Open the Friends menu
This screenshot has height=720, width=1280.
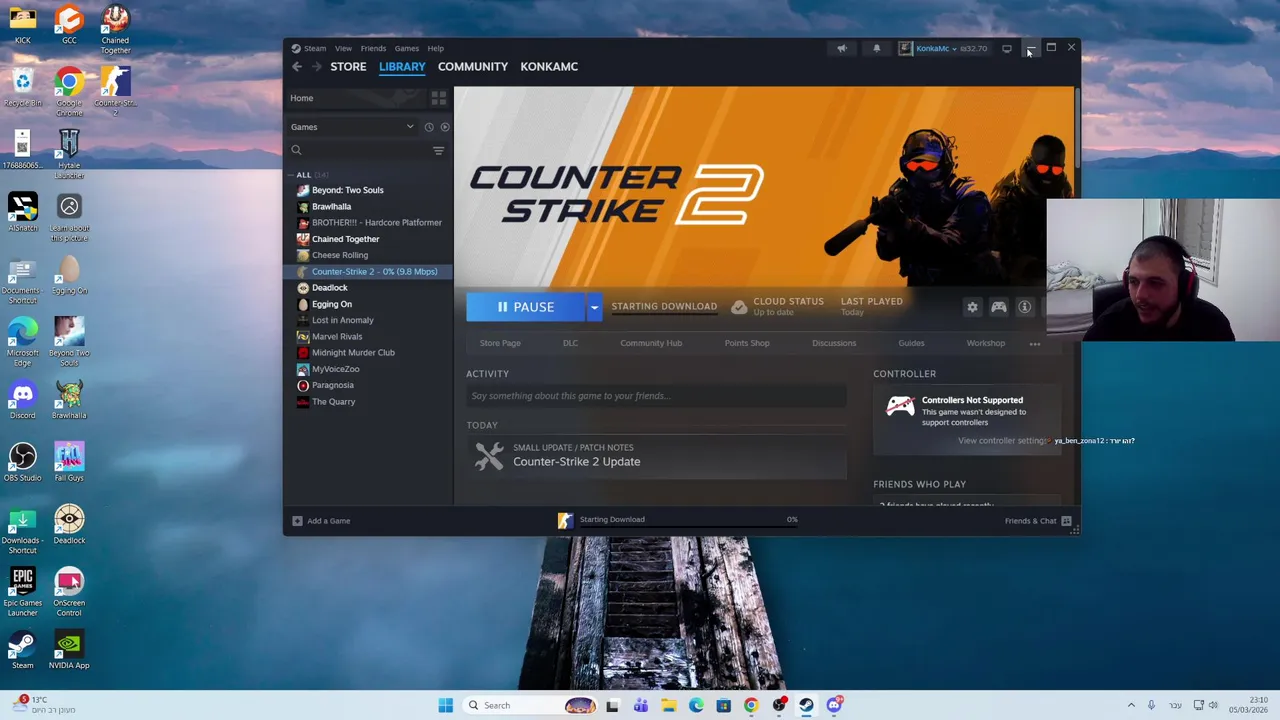373,48
